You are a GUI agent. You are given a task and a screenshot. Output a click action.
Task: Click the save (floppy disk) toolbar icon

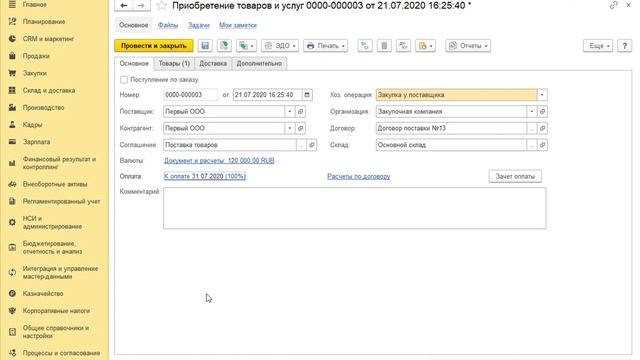pos(205,46)
